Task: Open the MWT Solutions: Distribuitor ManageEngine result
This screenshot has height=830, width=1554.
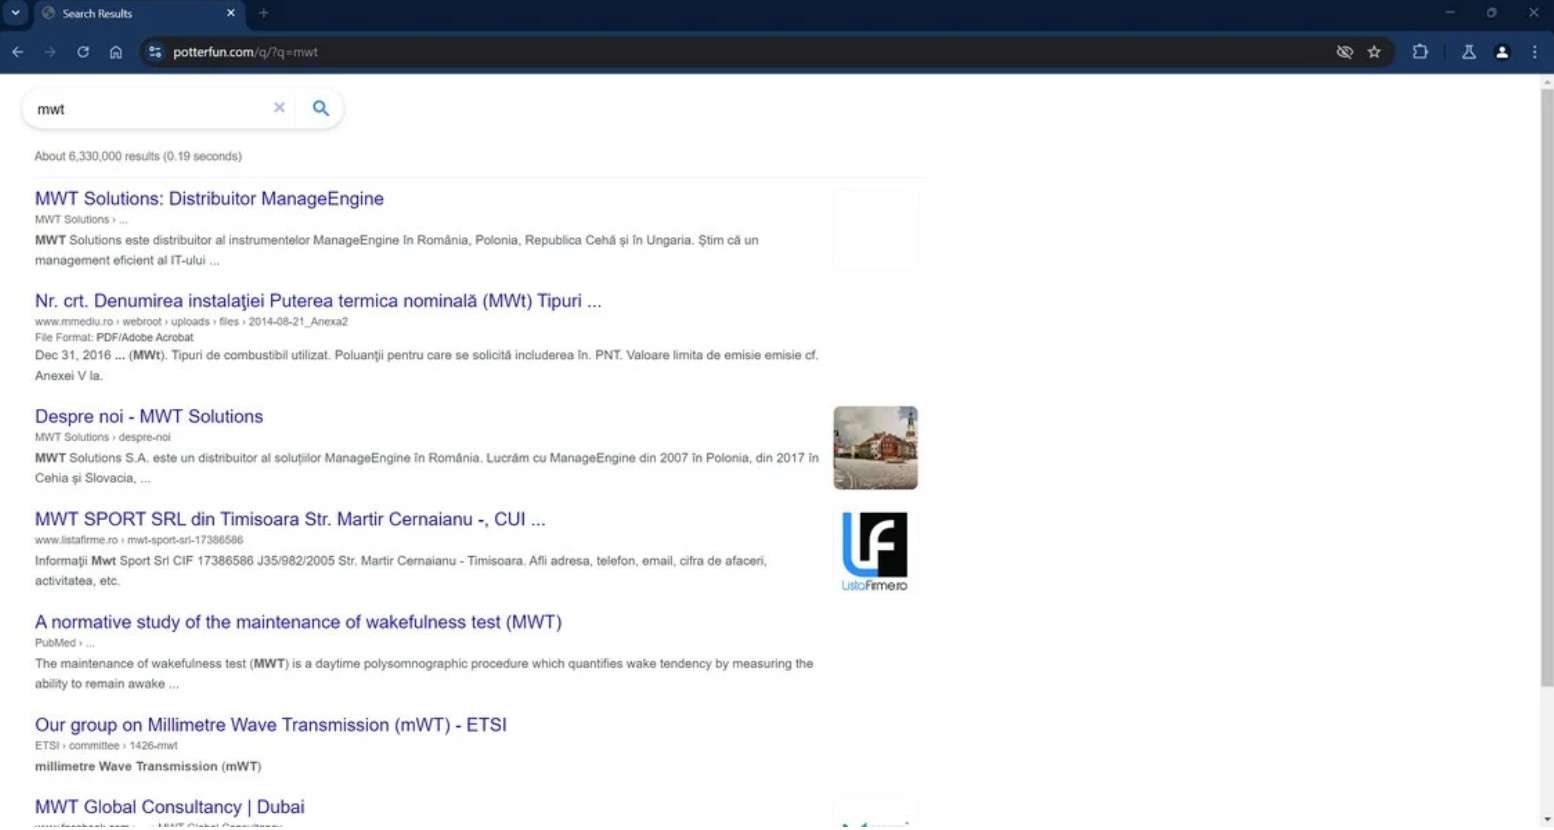Action: tap(209, 198)
